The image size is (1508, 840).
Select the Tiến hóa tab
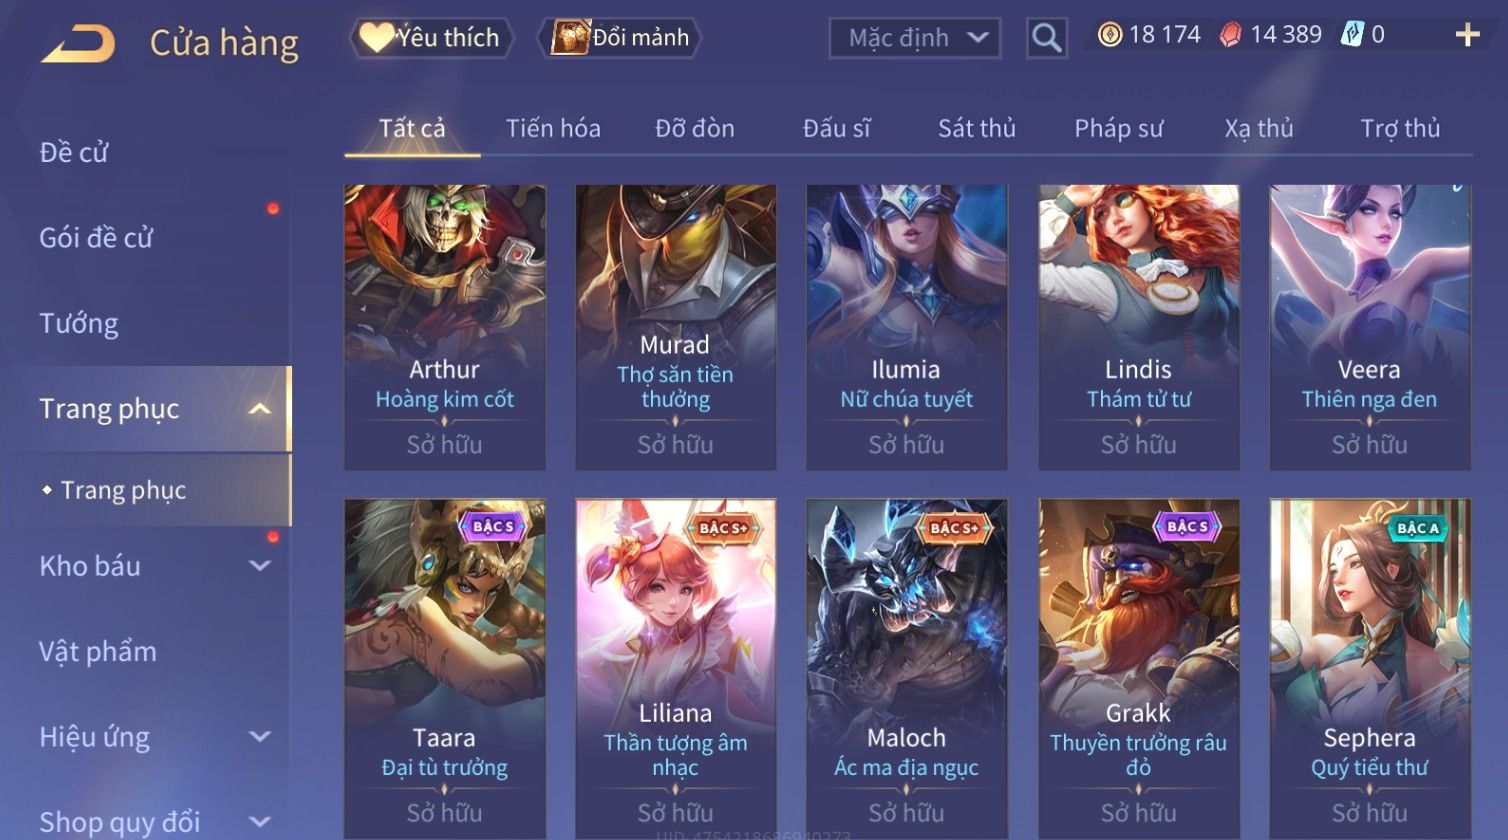point(553,129)
